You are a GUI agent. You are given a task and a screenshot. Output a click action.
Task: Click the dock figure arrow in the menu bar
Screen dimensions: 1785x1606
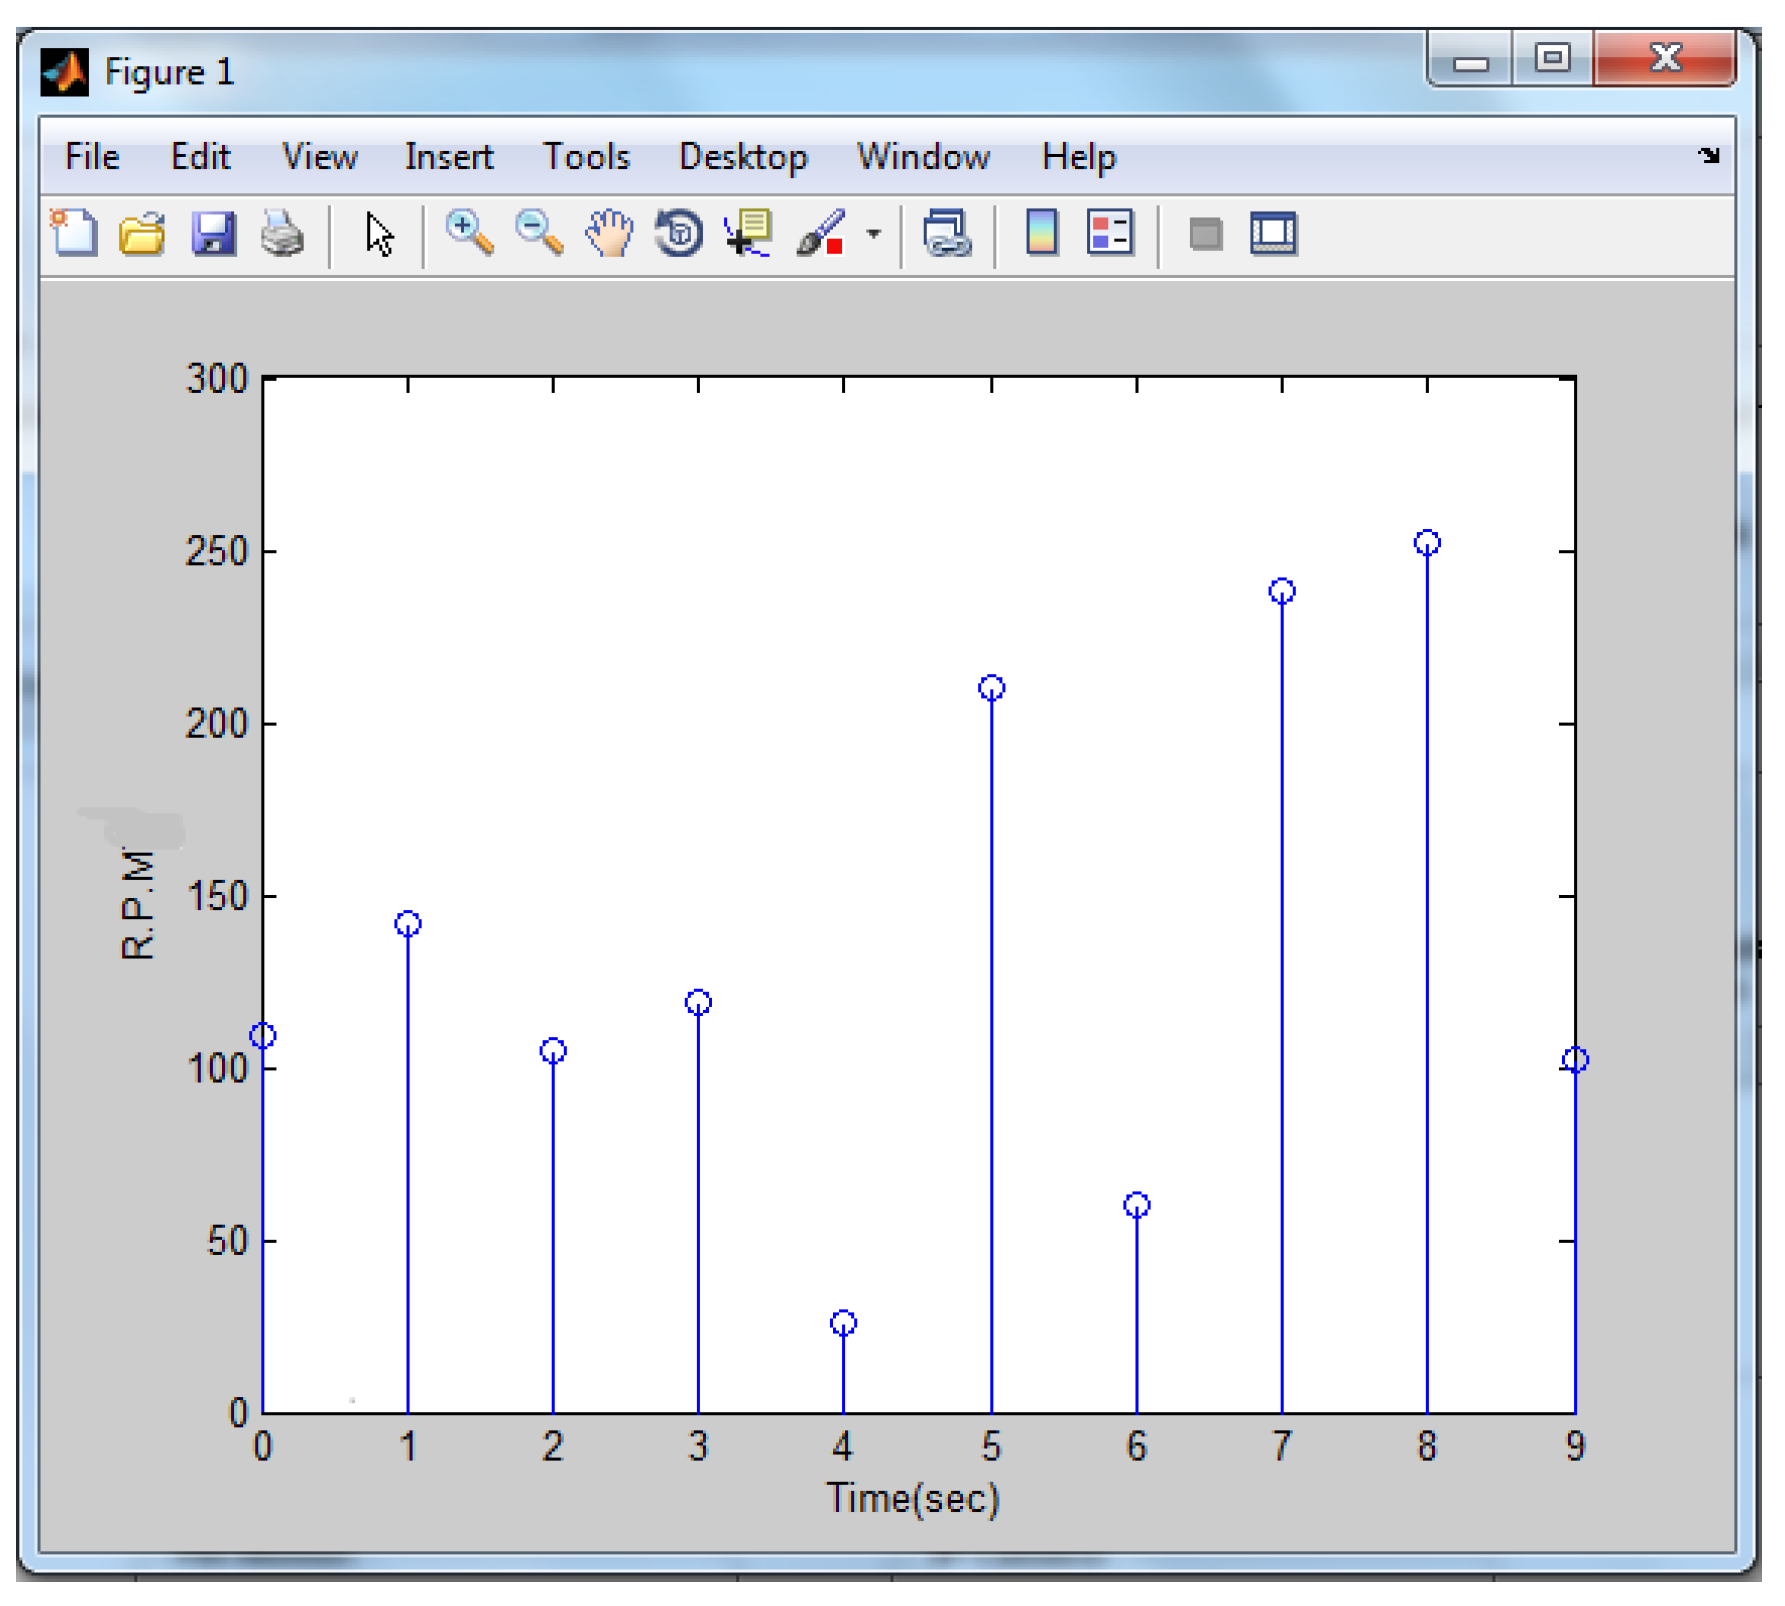[x=1708, y=156]
